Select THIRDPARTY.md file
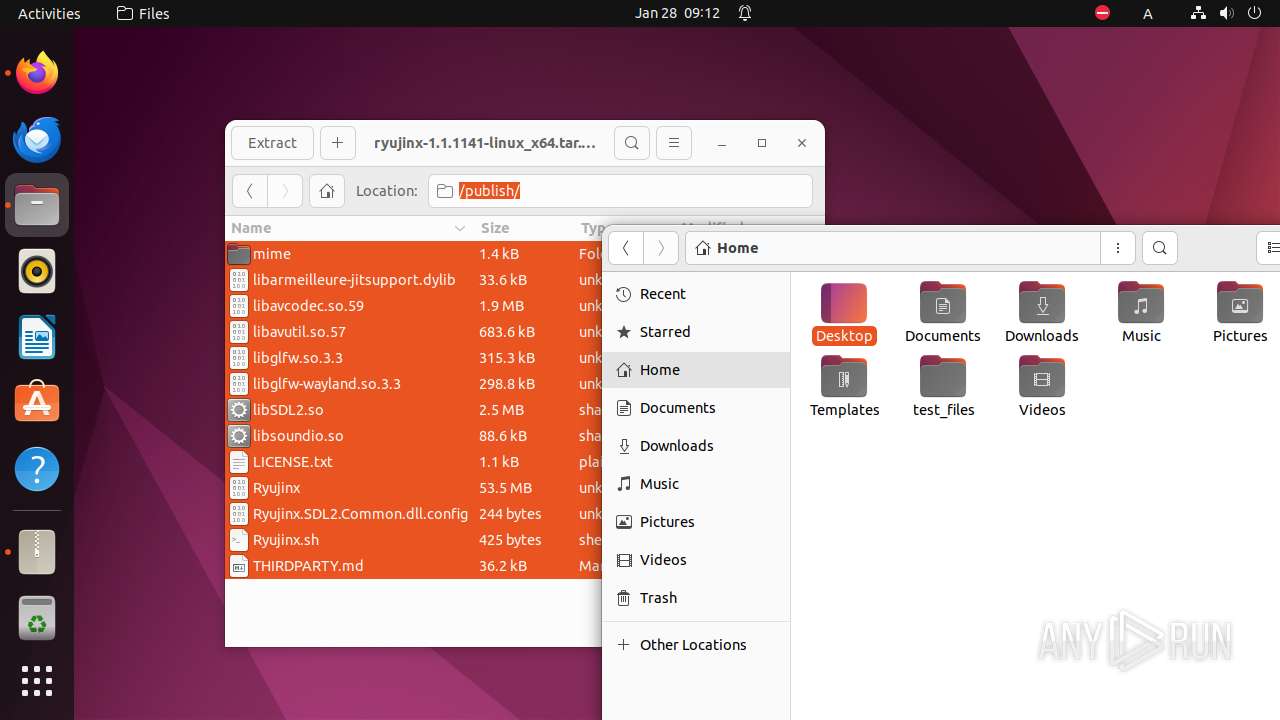This screenshot has height=720, width=1280. (x=415, y=566)
